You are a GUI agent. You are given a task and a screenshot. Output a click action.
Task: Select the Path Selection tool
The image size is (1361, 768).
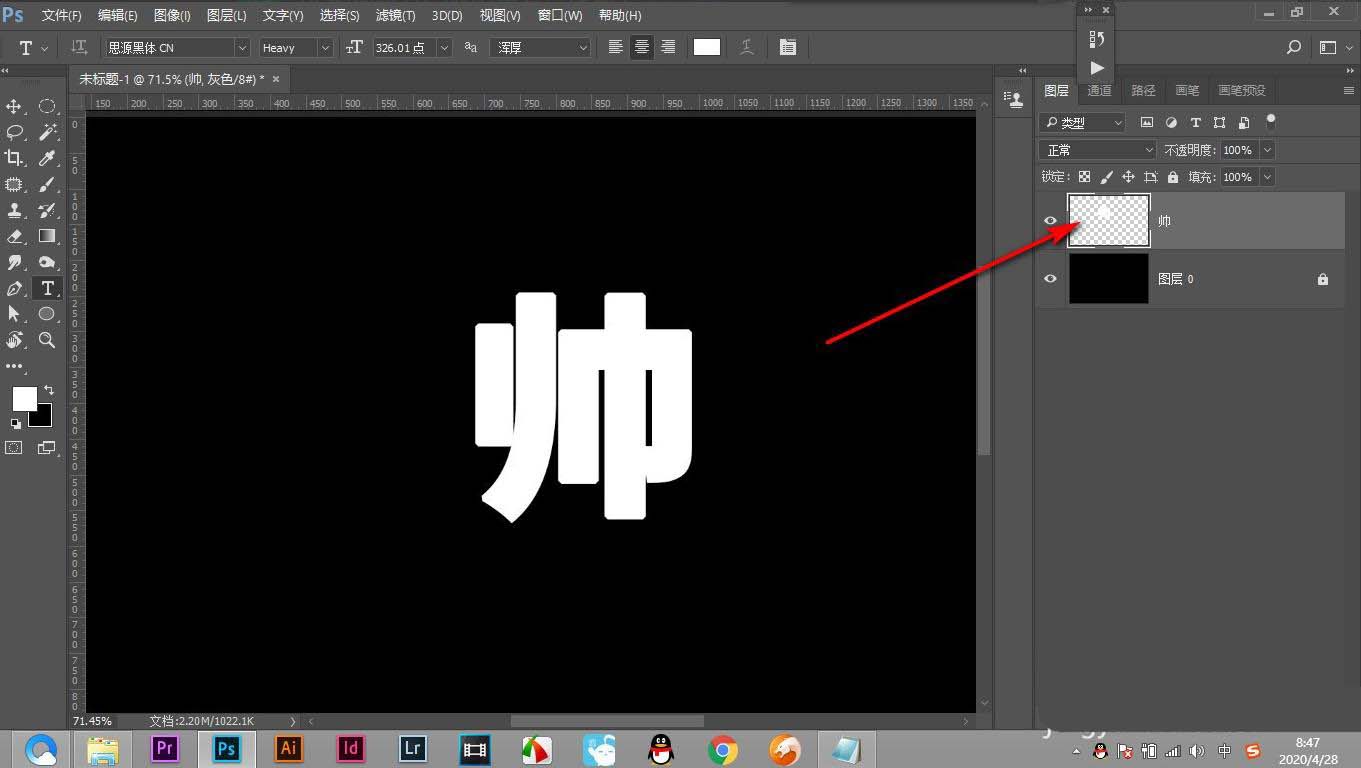click(x=14, y=314)
